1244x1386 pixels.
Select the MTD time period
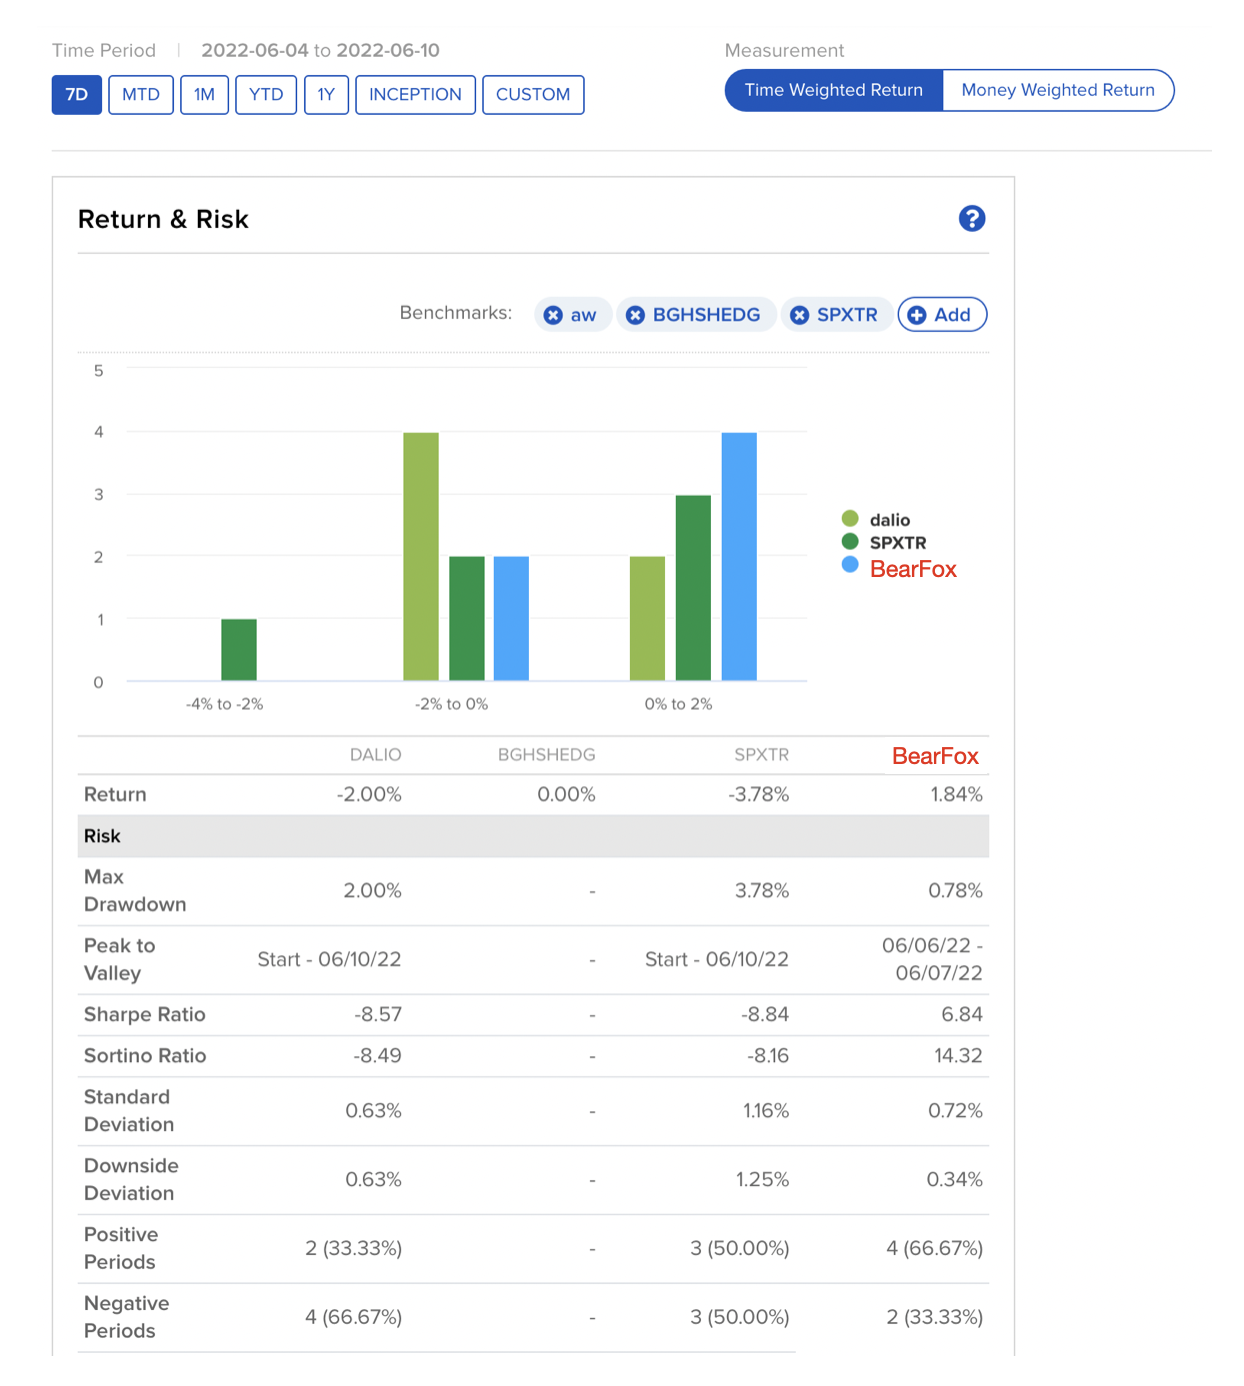141,95
